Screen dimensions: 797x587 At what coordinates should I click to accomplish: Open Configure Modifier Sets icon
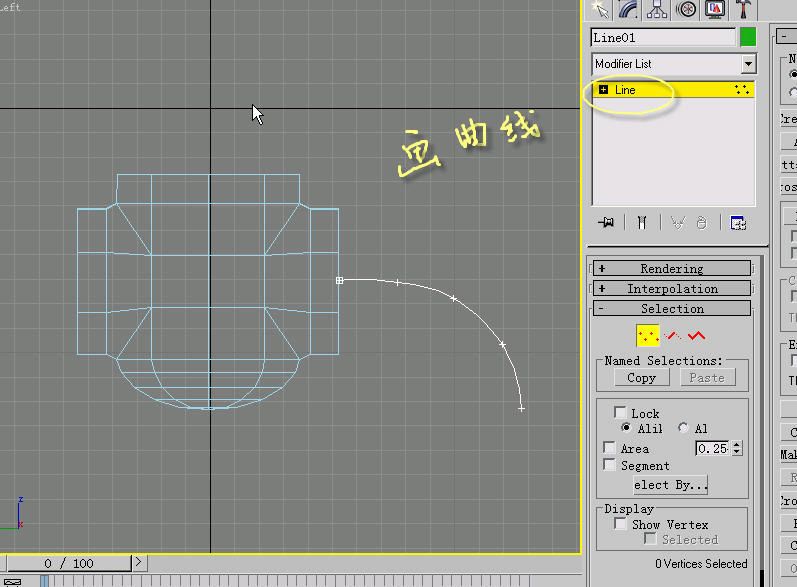pyautogui.click(x=738, y=223)
